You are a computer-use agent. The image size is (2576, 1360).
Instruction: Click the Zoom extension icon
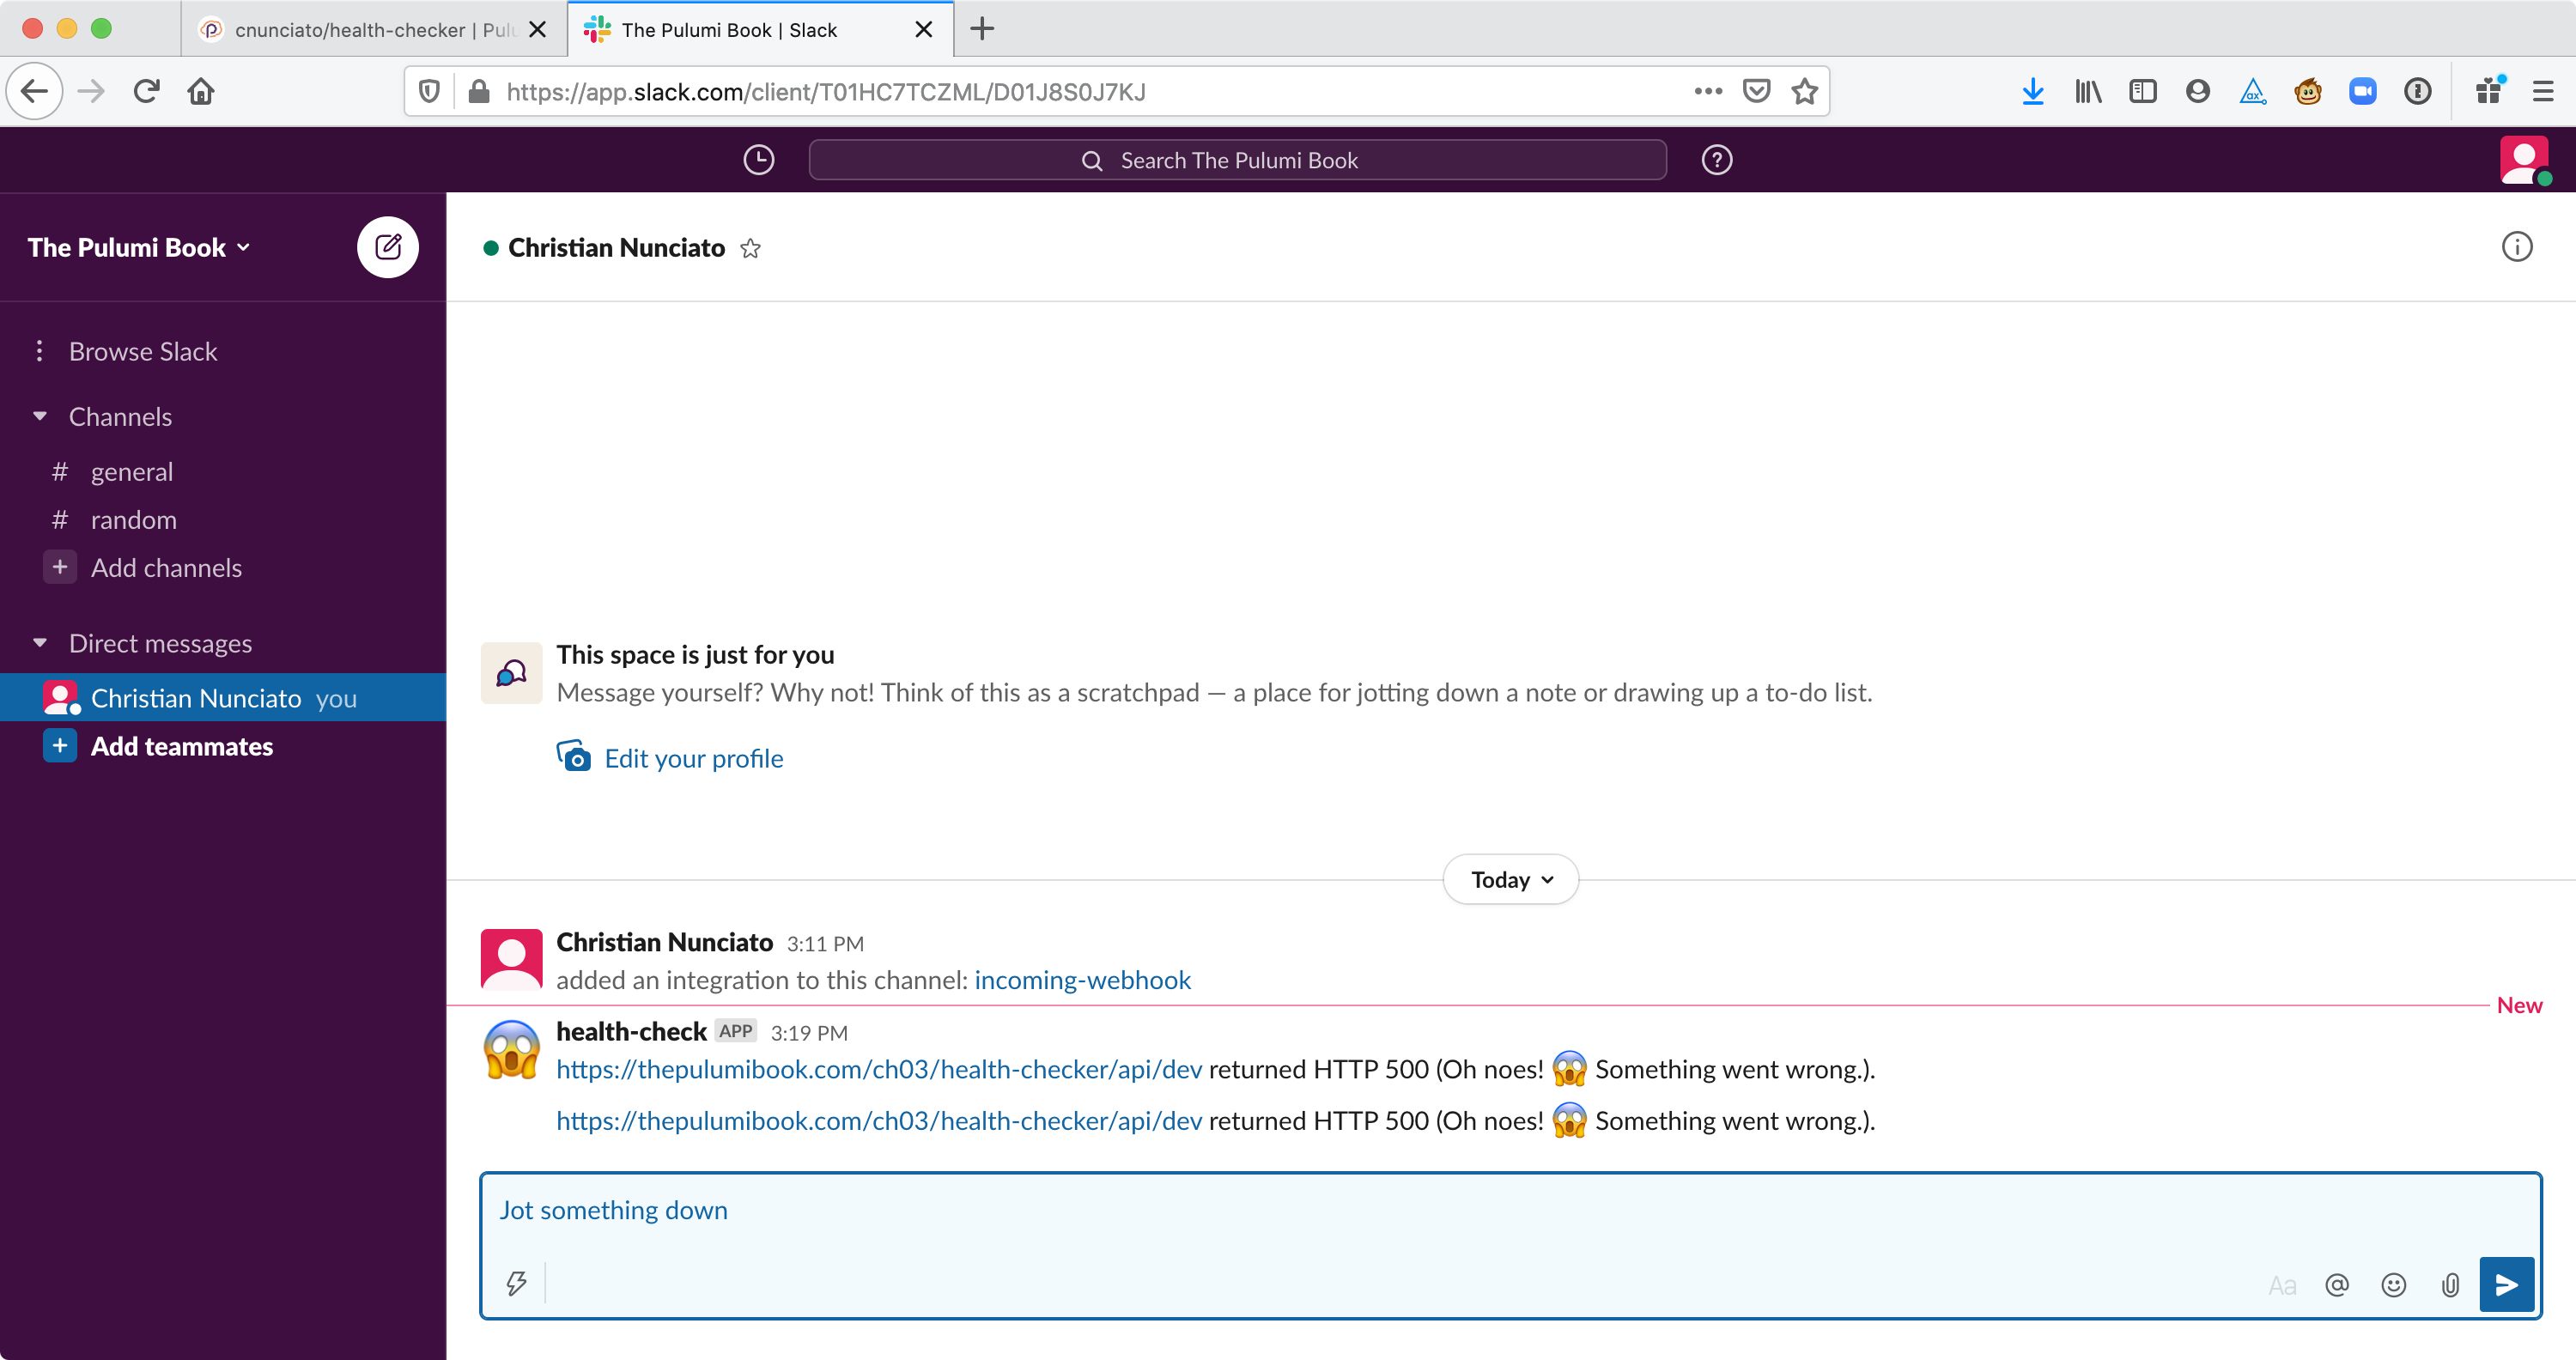pyautogui.click(x=2363, y=91)
